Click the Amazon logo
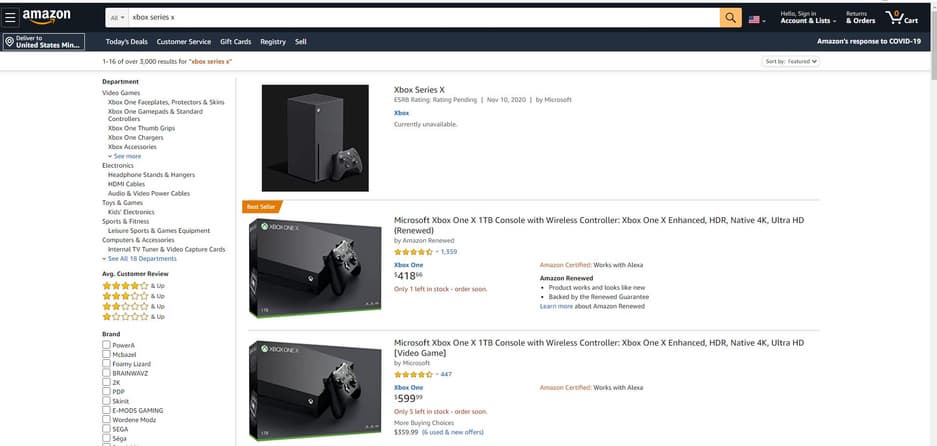937x446 pixels. (x=46, y=17)
